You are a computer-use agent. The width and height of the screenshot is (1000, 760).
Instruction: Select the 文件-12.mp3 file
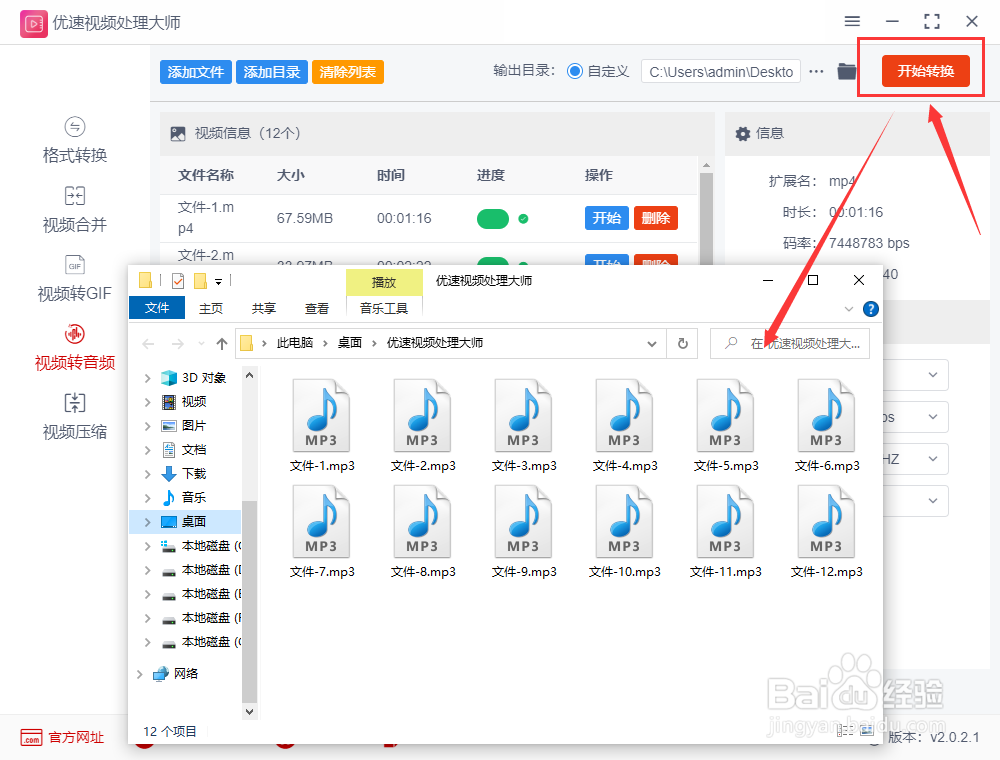pyautogui.click(x=827, y=532)
